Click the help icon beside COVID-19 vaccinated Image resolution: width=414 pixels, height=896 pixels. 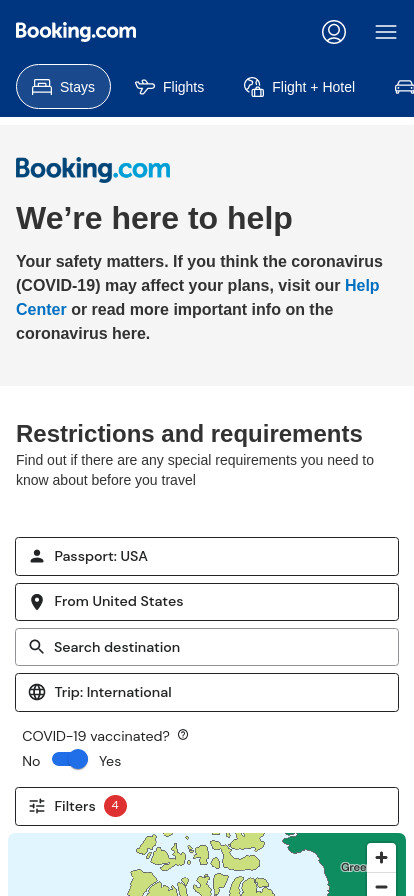pyautogui.click(x=183, y=735)
